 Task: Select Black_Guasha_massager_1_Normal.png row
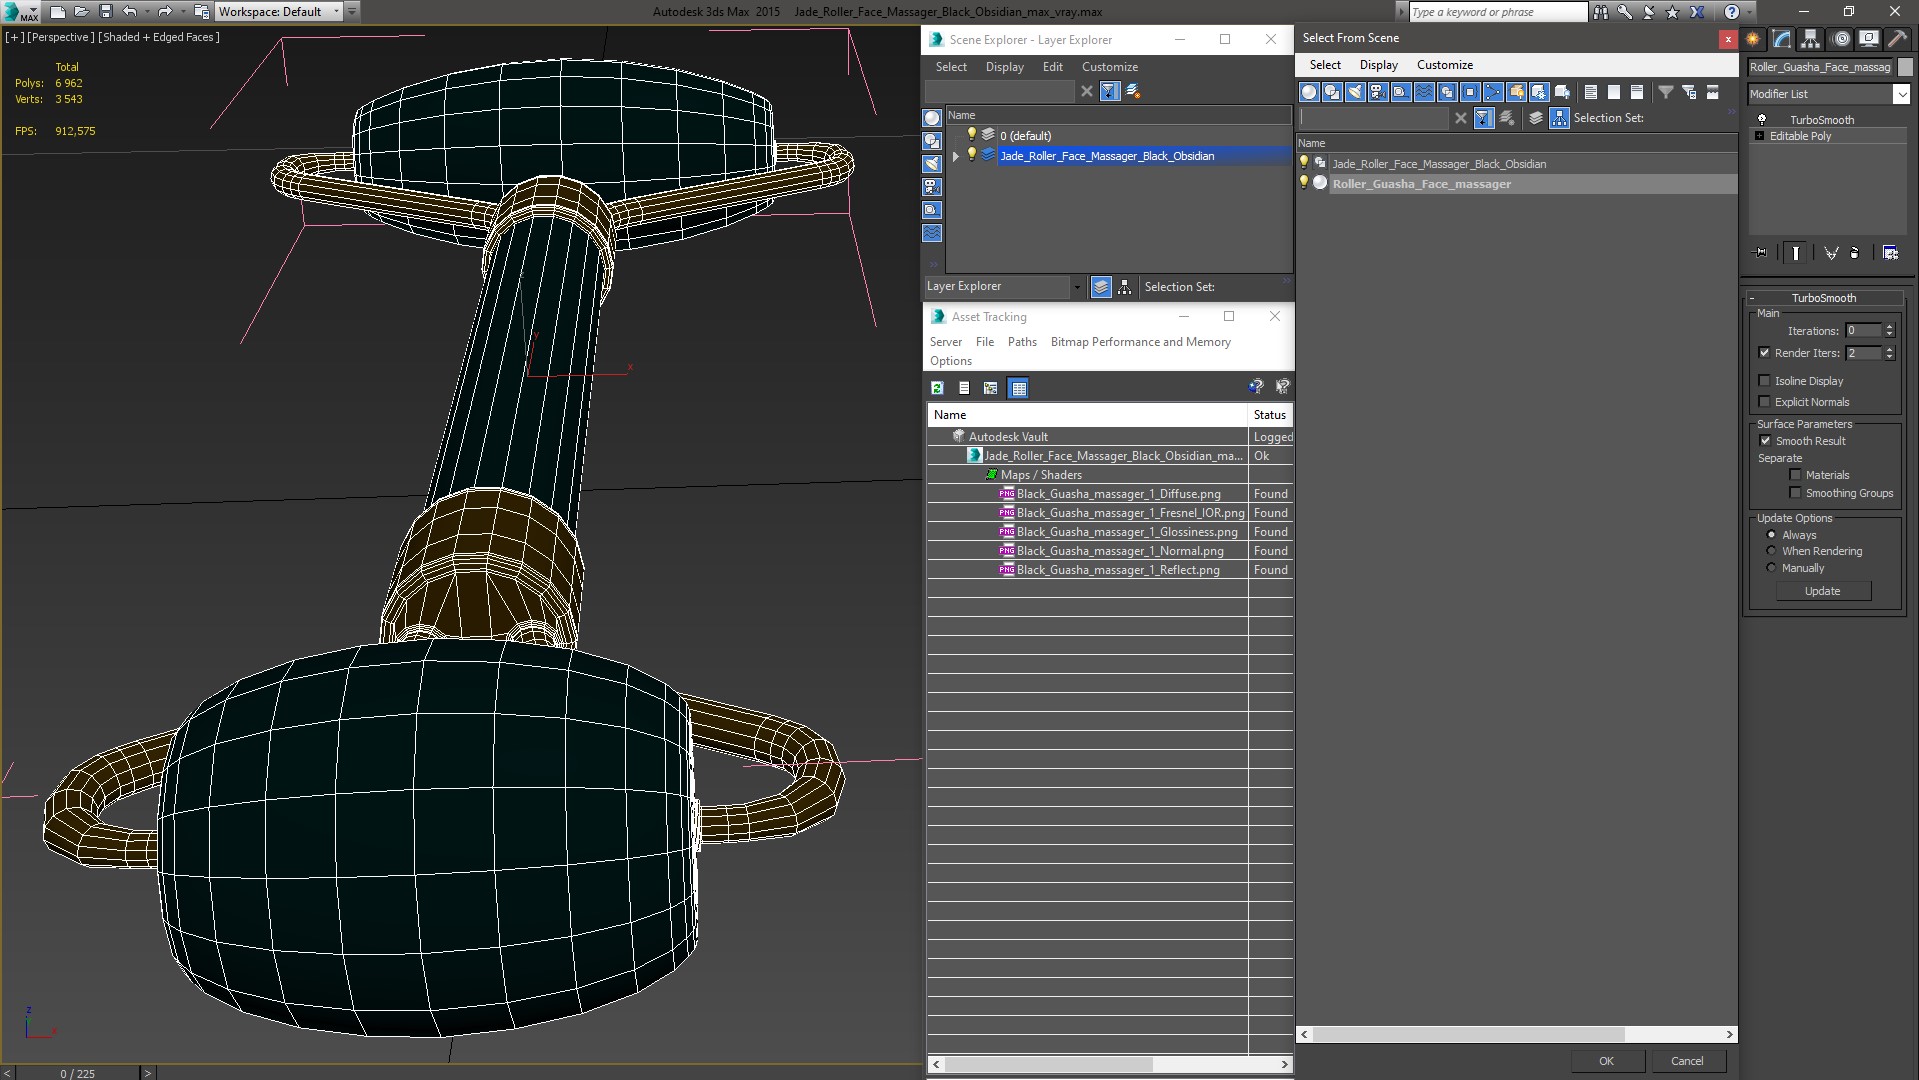pos(1119,551)
